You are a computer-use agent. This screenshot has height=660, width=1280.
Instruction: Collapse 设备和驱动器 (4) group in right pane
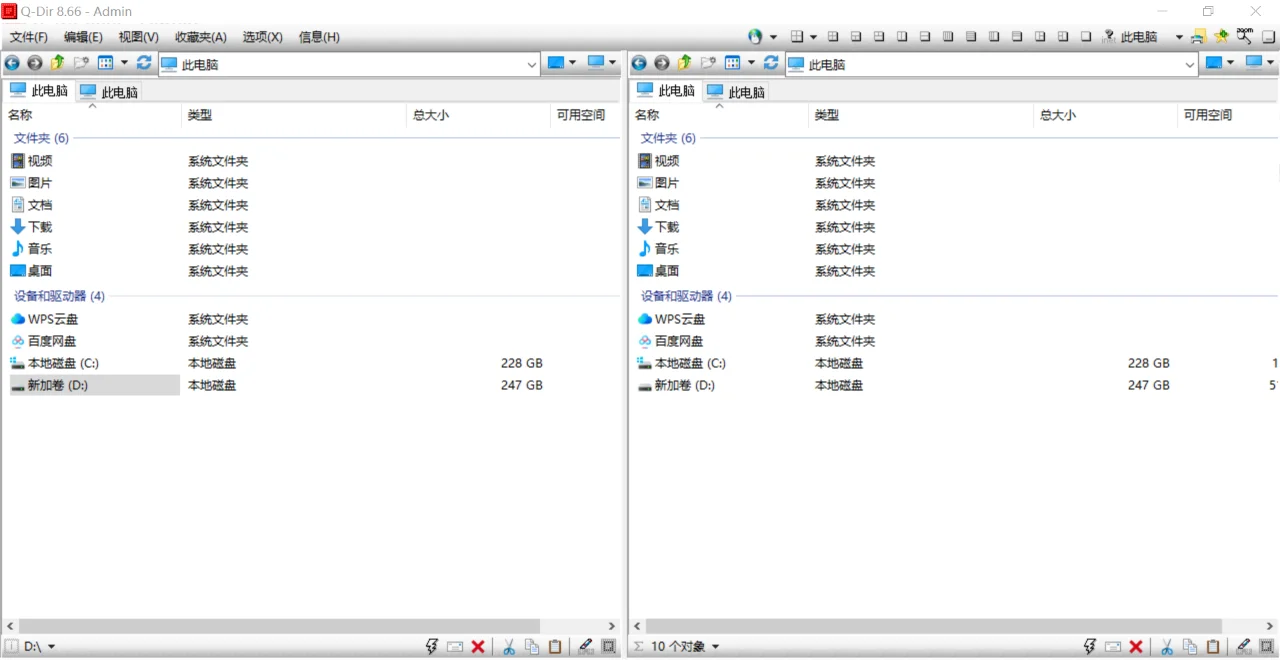tap(686, 296)
